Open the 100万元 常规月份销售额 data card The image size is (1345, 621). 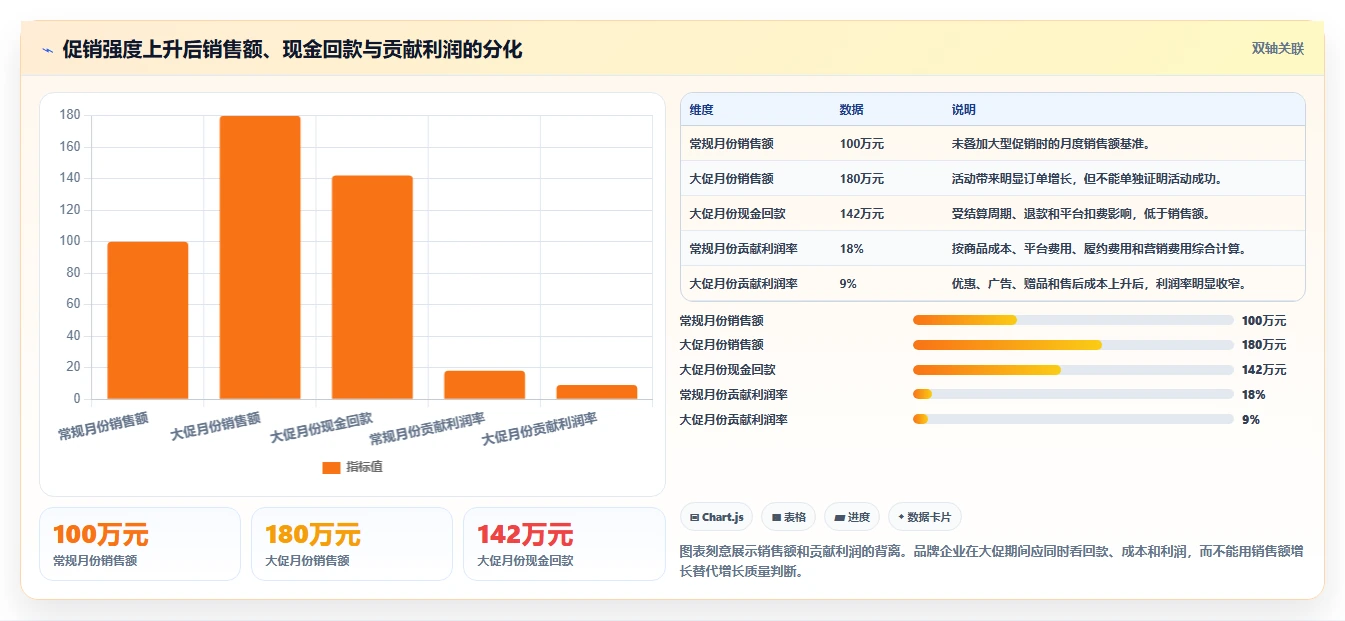click(140, 544)
